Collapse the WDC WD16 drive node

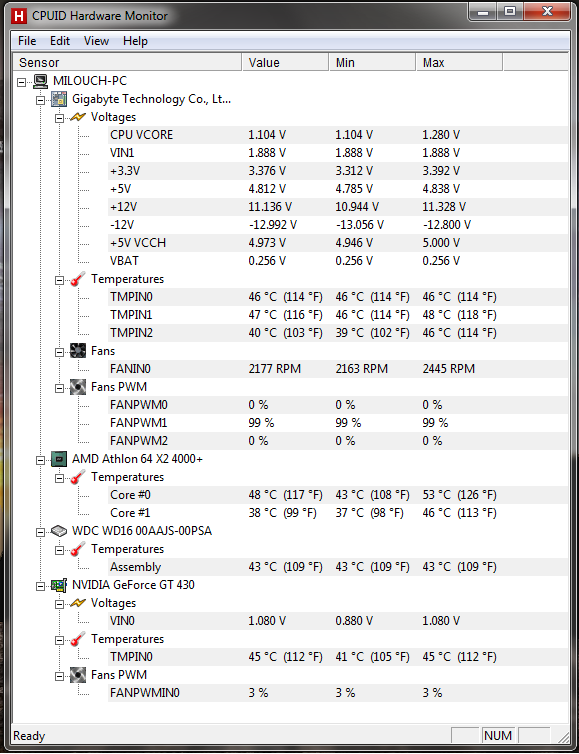coord(40,531)
